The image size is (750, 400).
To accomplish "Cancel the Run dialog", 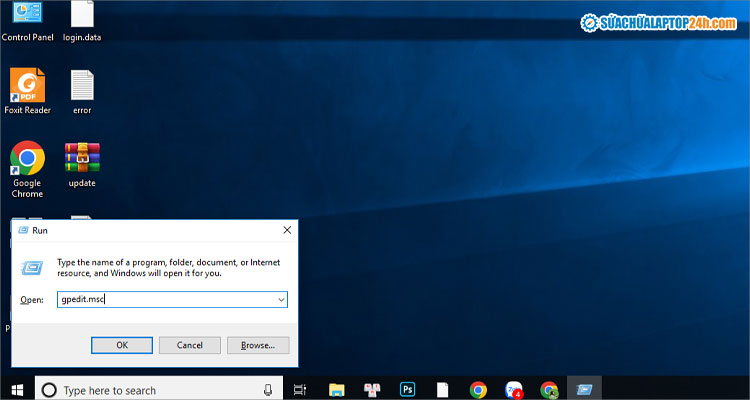I will pyautogui.click(x=190, y=345).
